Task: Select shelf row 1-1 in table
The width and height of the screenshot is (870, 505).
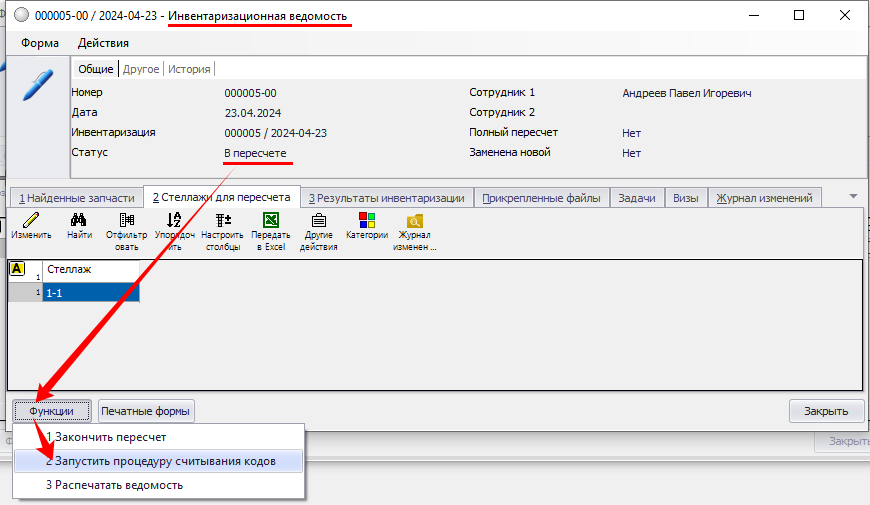Action: pyautogui.click(x=90, y=293)
